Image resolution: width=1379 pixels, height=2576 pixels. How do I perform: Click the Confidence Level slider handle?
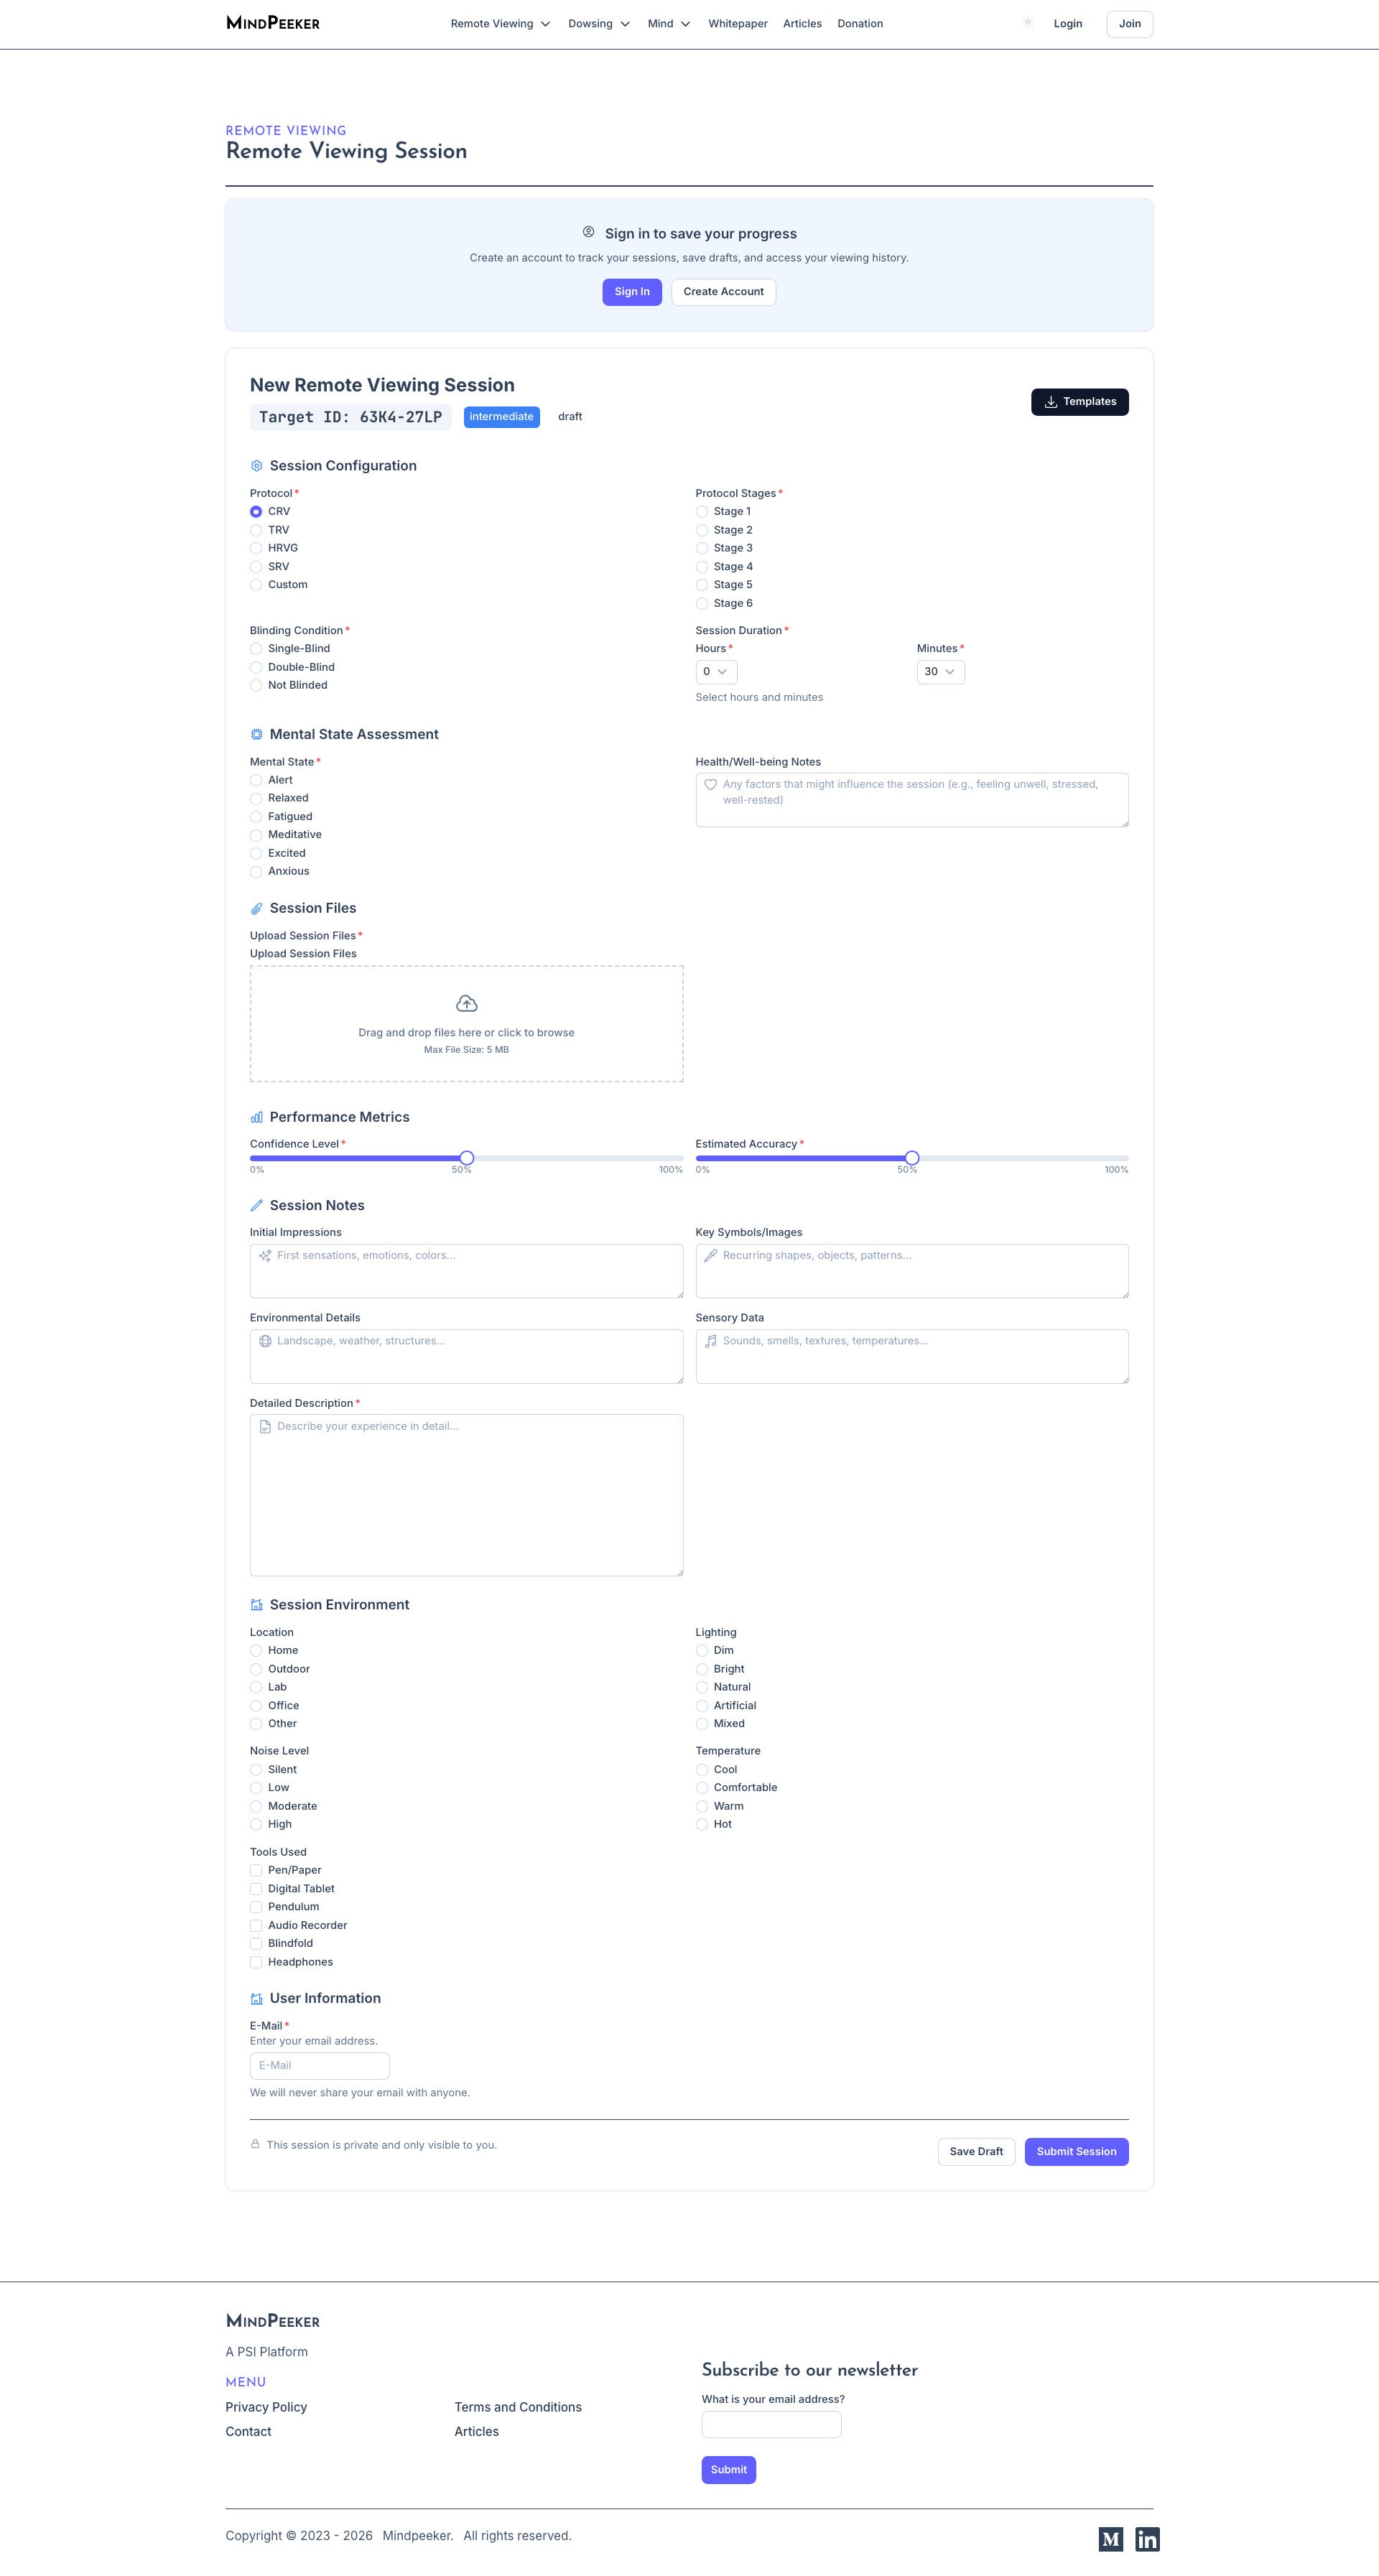pyautogui.click(x=466, y=1158)
